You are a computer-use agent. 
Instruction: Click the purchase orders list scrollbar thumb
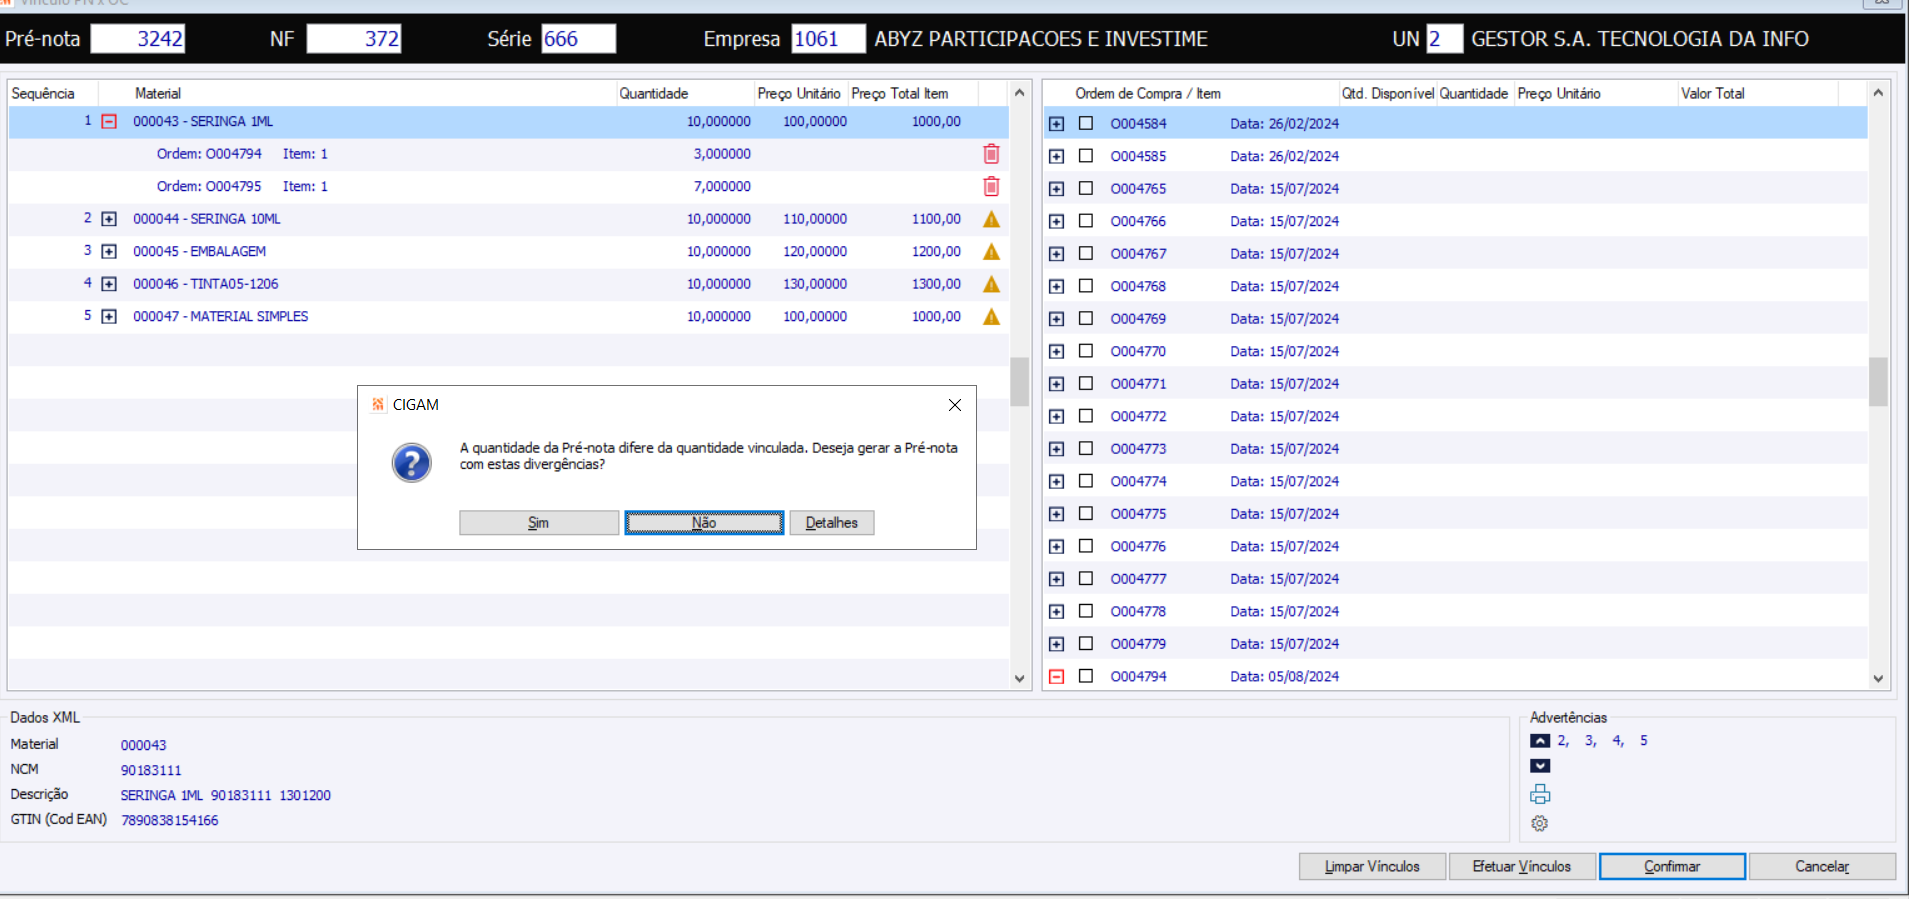coord(1879,381)
